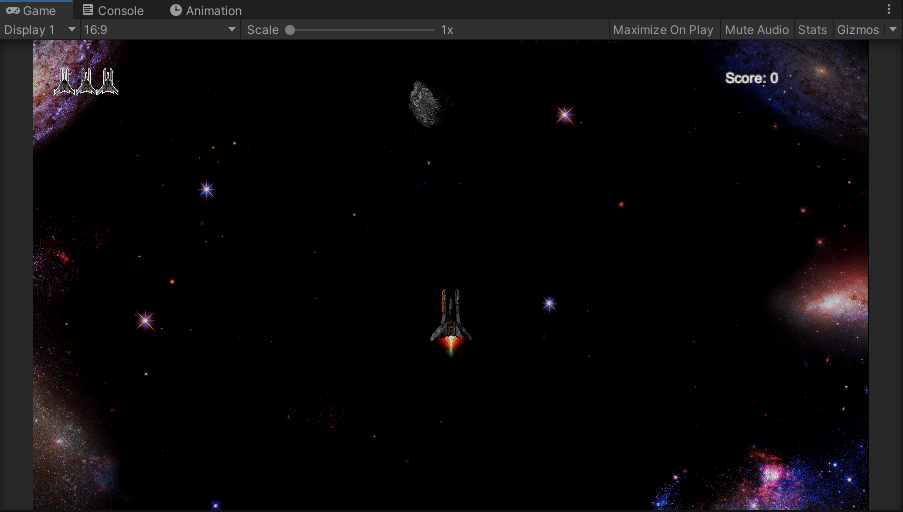Click the player spaceship in the game
Screen dimensions: 903x512
click(x=450, y=322)
